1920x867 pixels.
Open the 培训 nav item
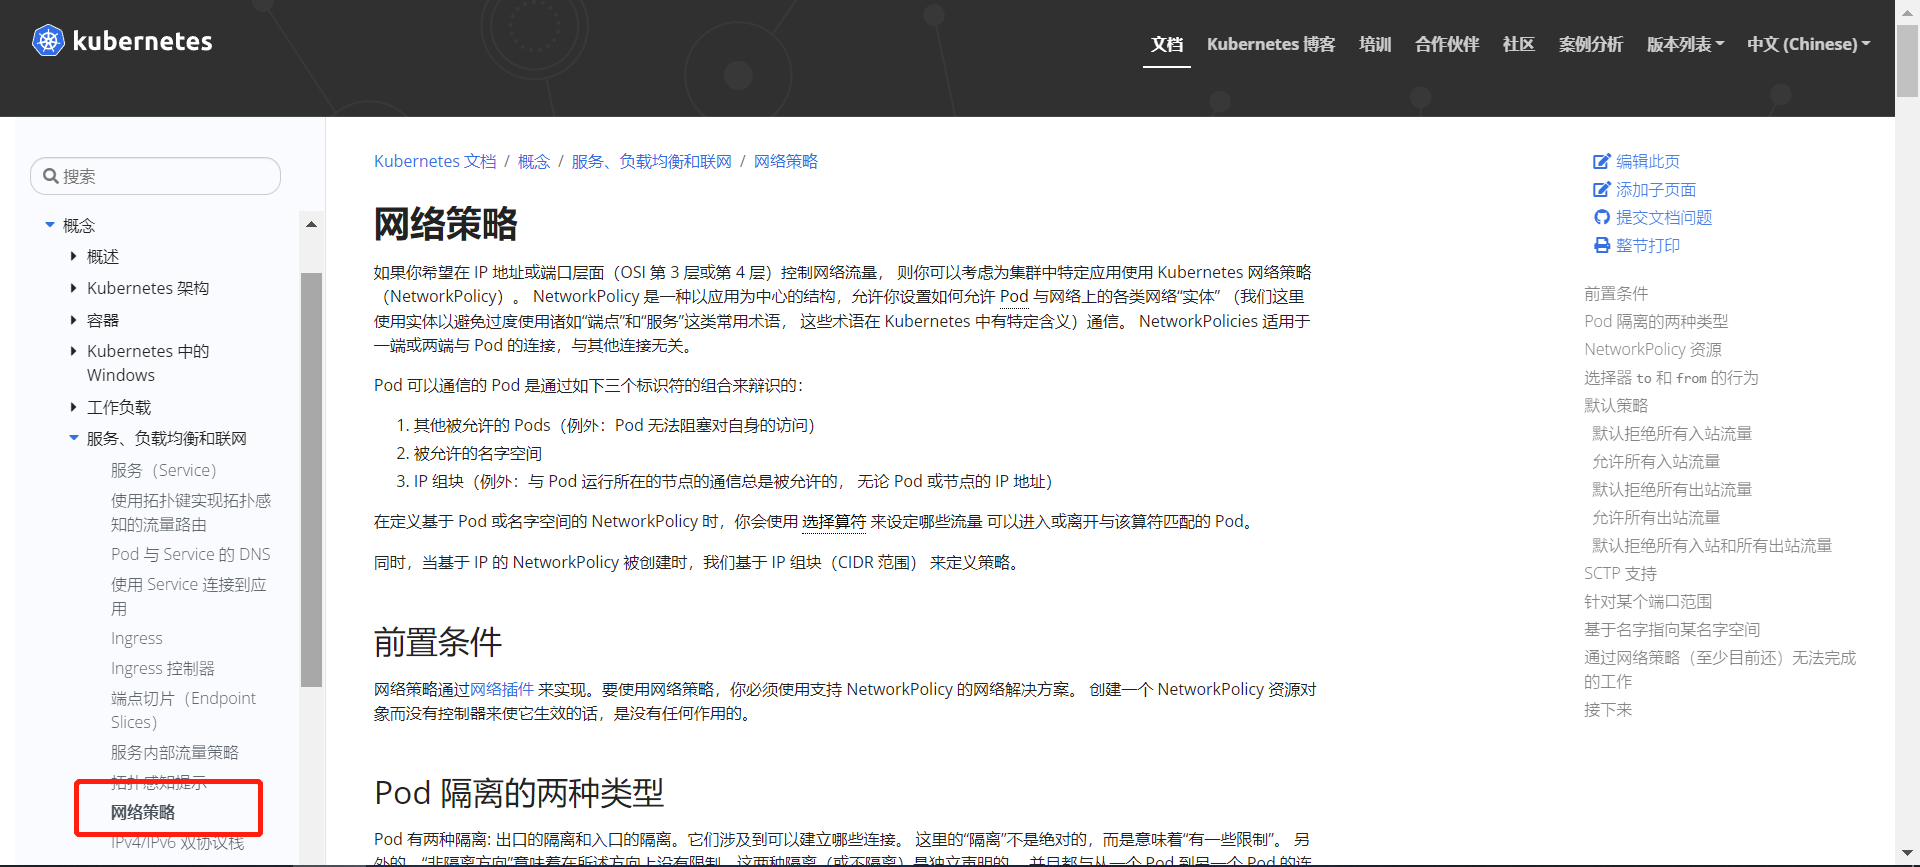1375,44
